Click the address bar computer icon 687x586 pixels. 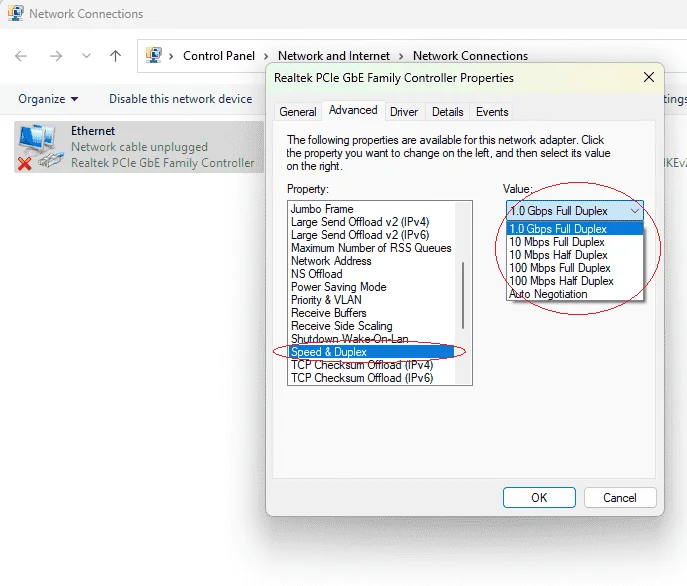click(154, 55)
